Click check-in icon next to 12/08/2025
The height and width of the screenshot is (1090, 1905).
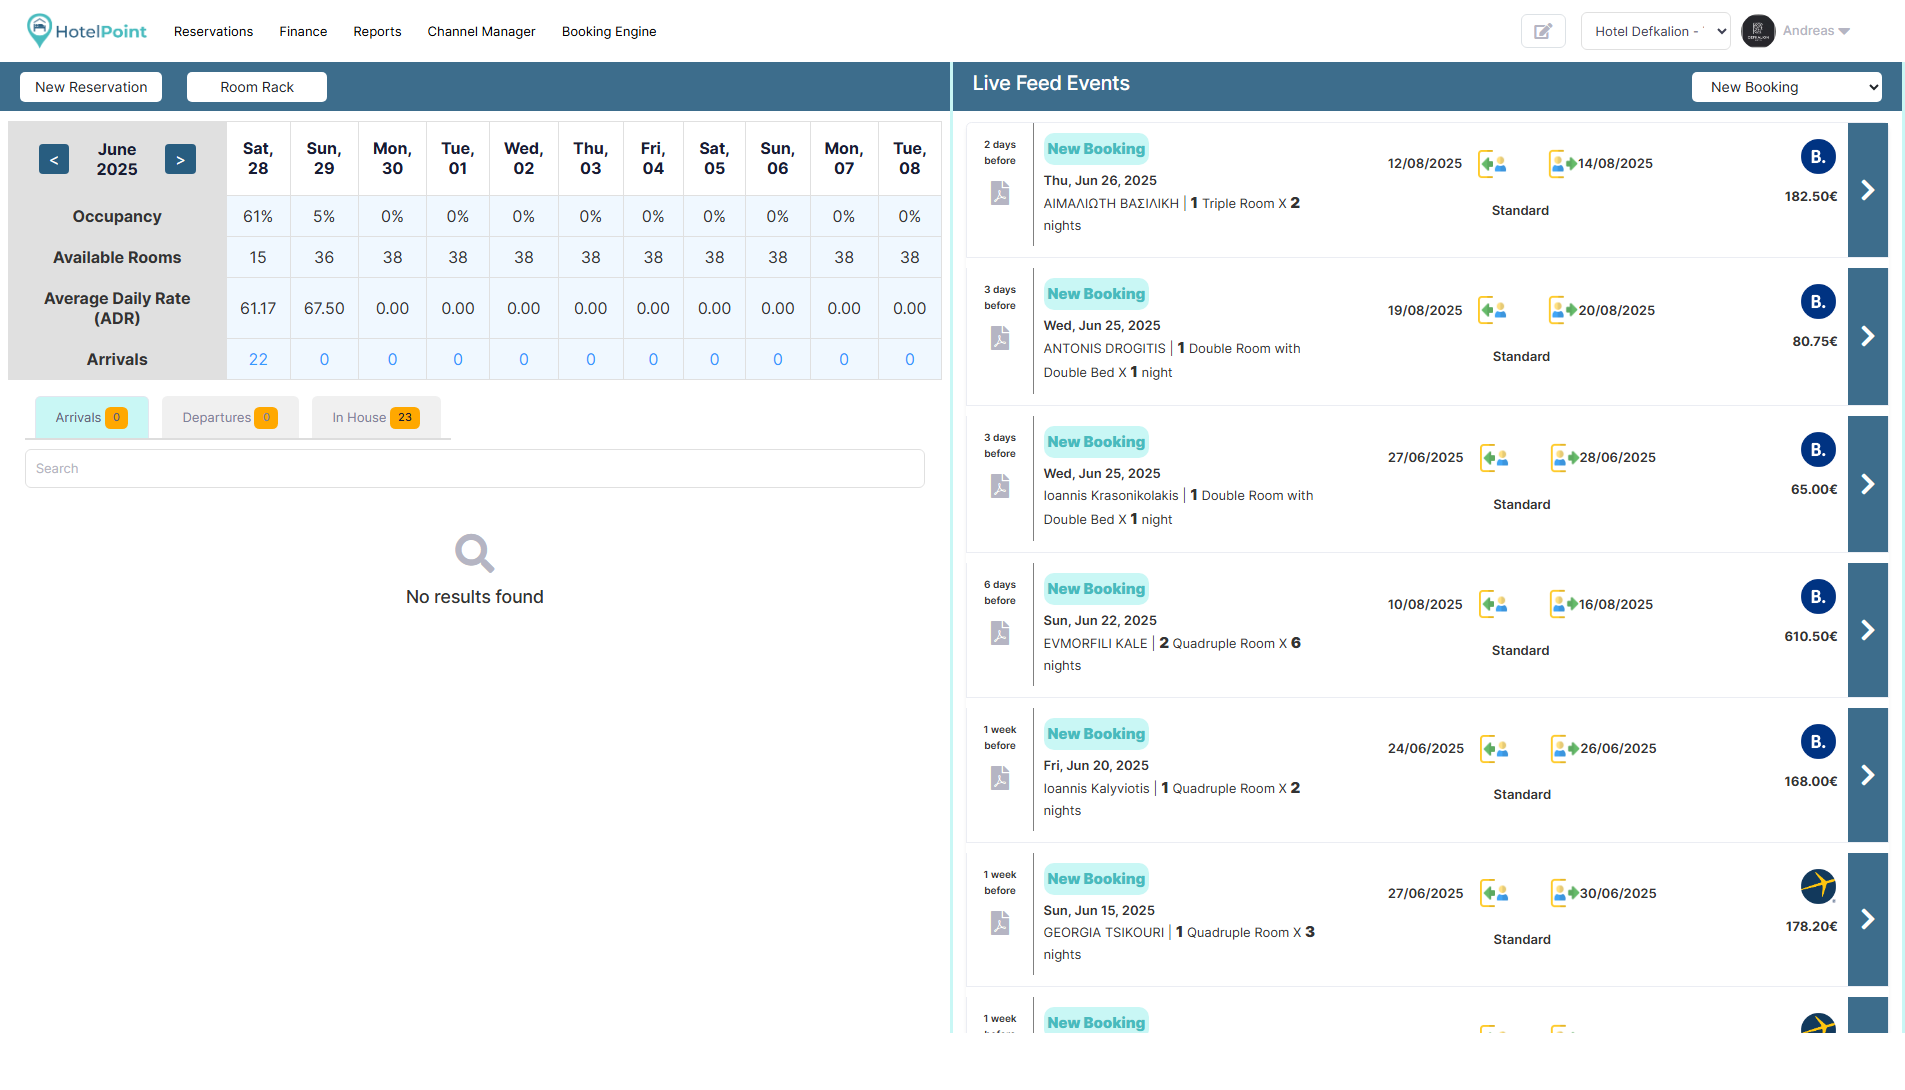point(1493,164)
